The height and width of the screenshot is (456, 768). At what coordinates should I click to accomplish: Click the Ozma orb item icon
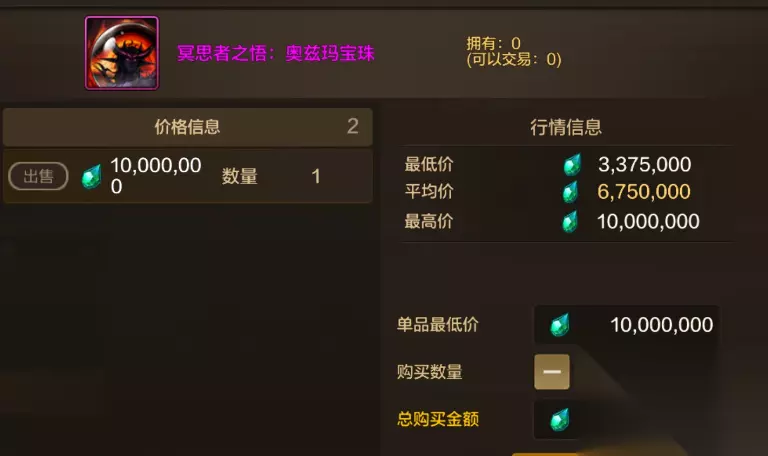click(x=121, y=53)
